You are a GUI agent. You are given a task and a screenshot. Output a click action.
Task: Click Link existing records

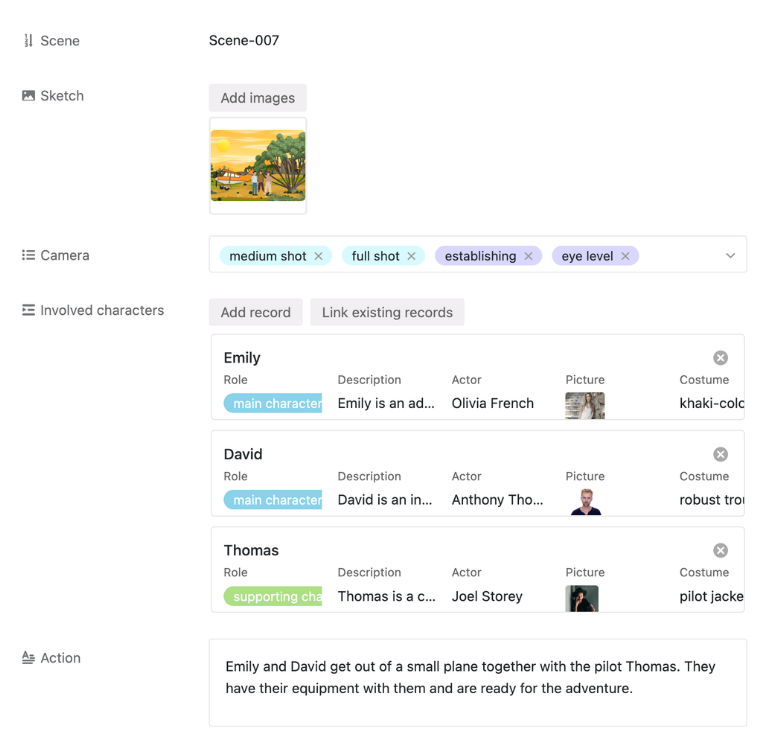coord(387,312)
